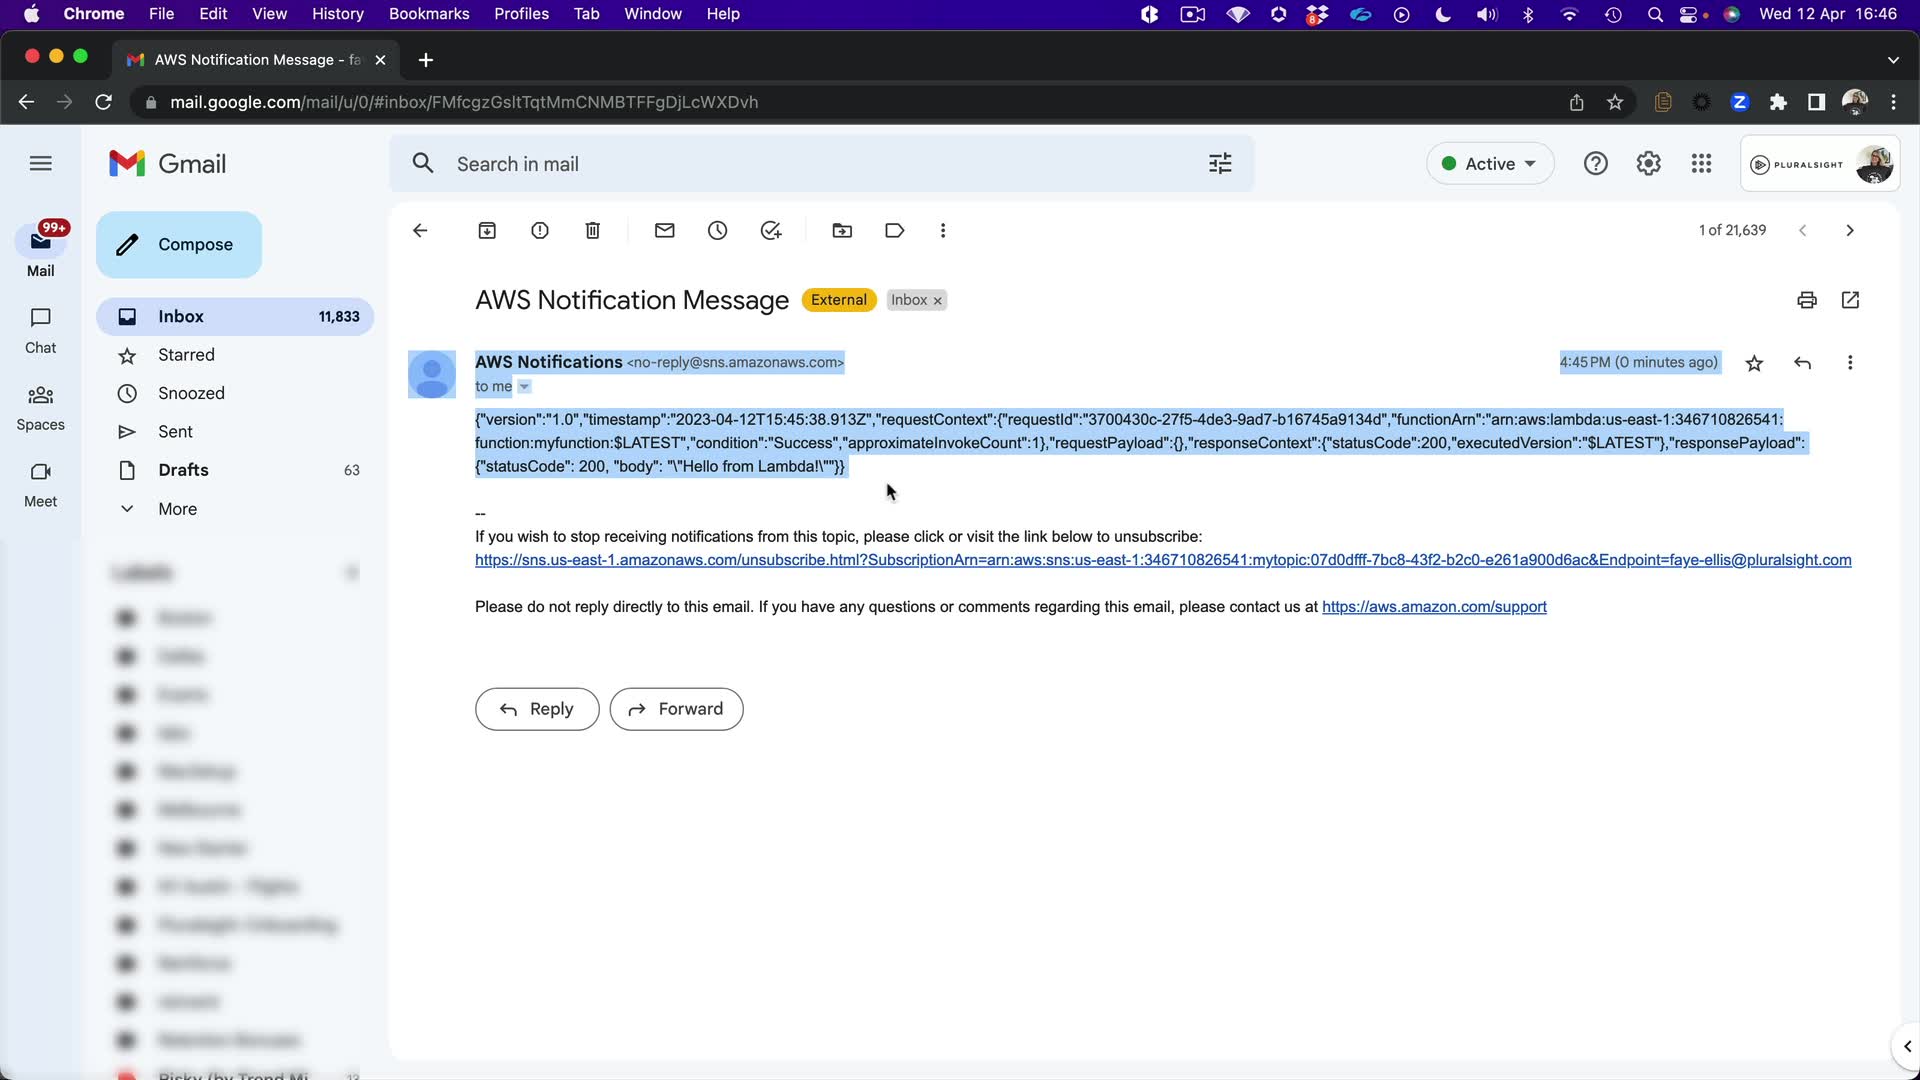This screenshot has height=1080, width=1920.
Task: Open the Bookmarks menu in menu bar
Action: coord(428,14)
